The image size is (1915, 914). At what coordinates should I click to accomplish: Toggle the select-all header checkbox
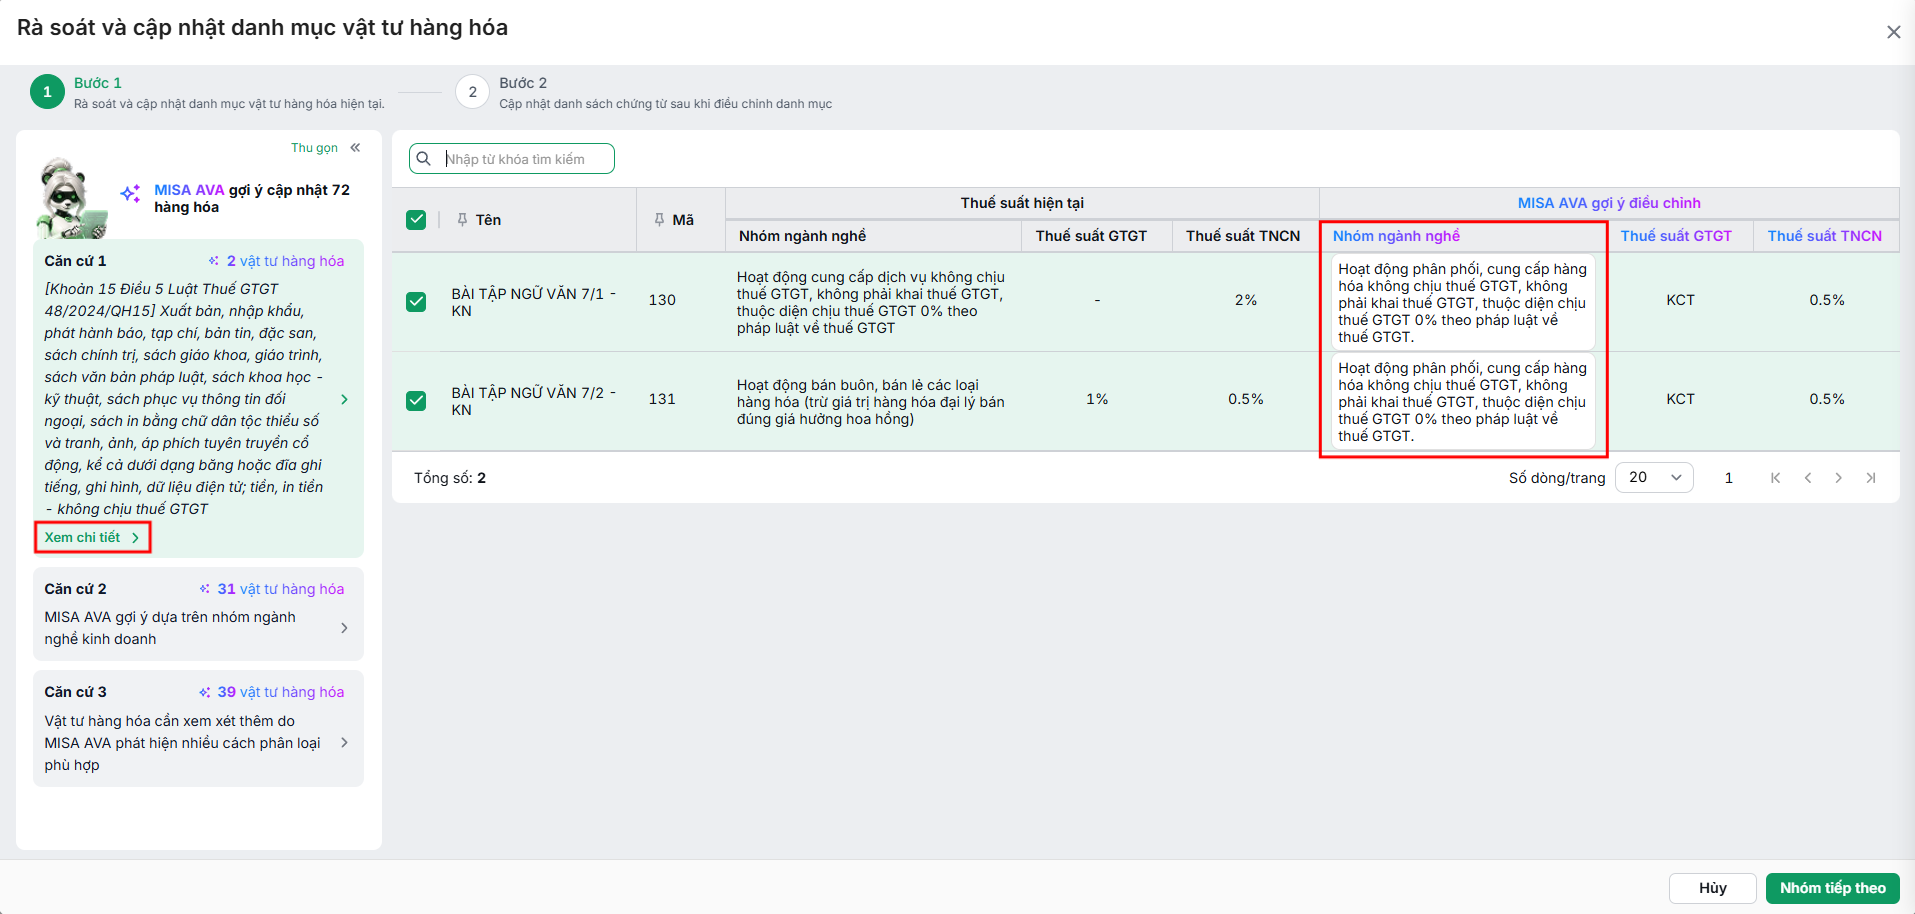[x=416, y=220]
